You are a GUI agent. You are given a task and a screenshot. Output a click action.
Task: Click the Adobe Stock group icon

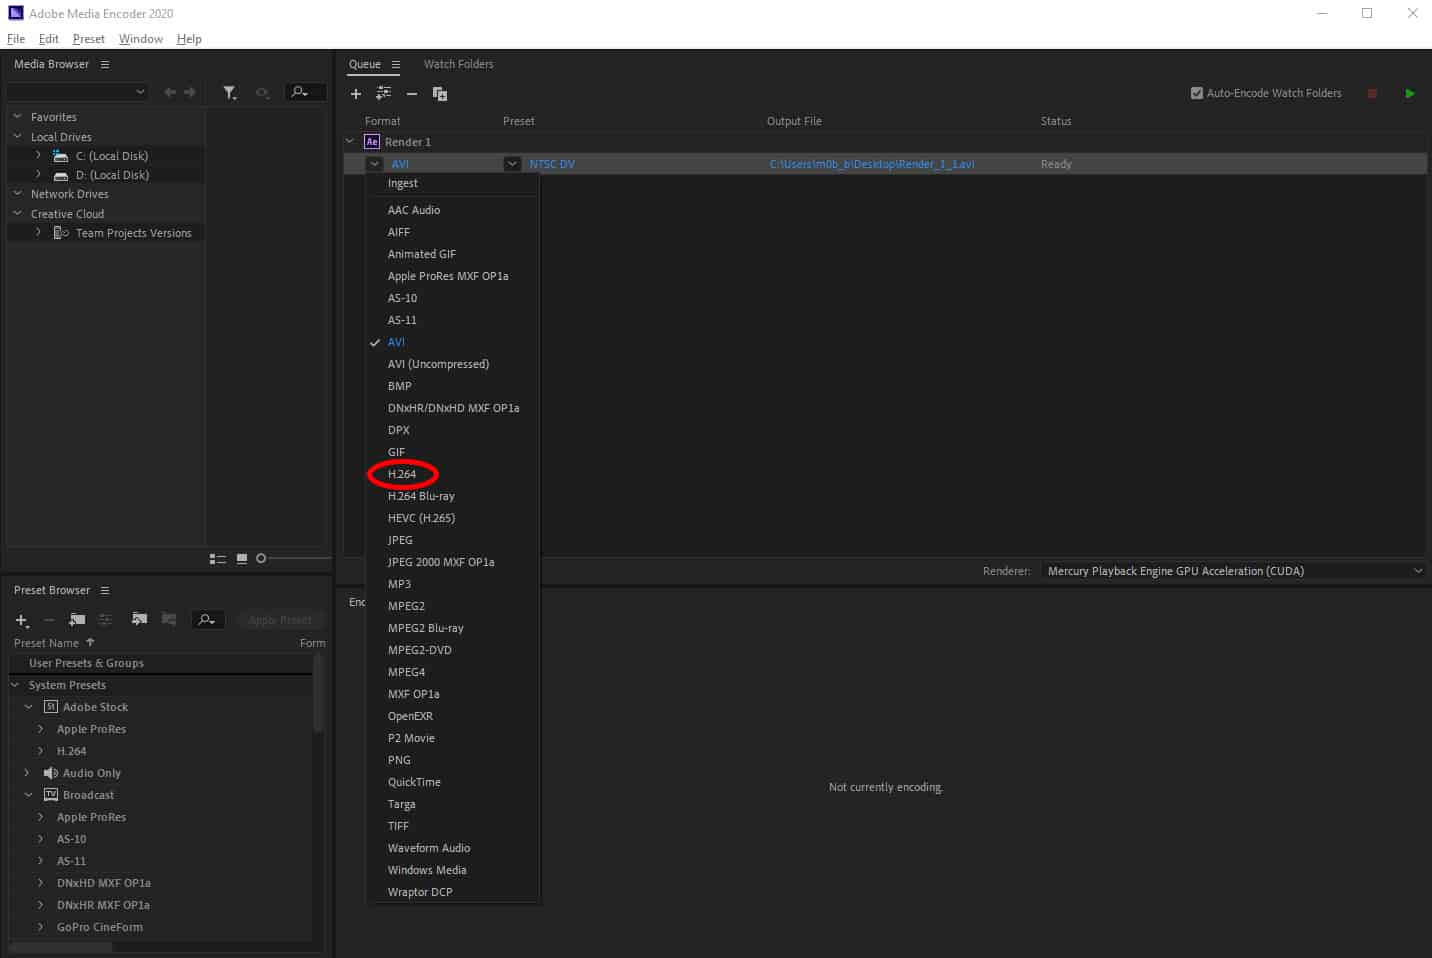[x=51, y=707]
